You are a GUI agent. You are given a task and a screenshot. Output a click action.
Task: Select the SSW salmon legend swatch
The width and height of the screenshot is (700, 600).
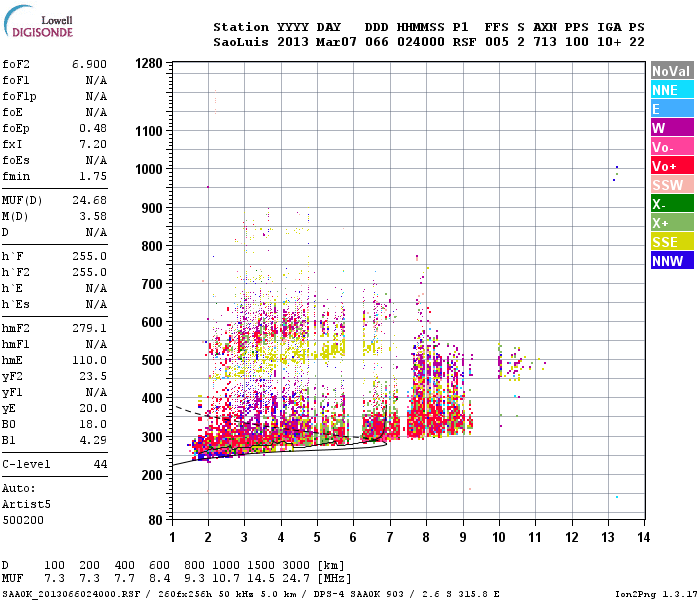point(672,184)
